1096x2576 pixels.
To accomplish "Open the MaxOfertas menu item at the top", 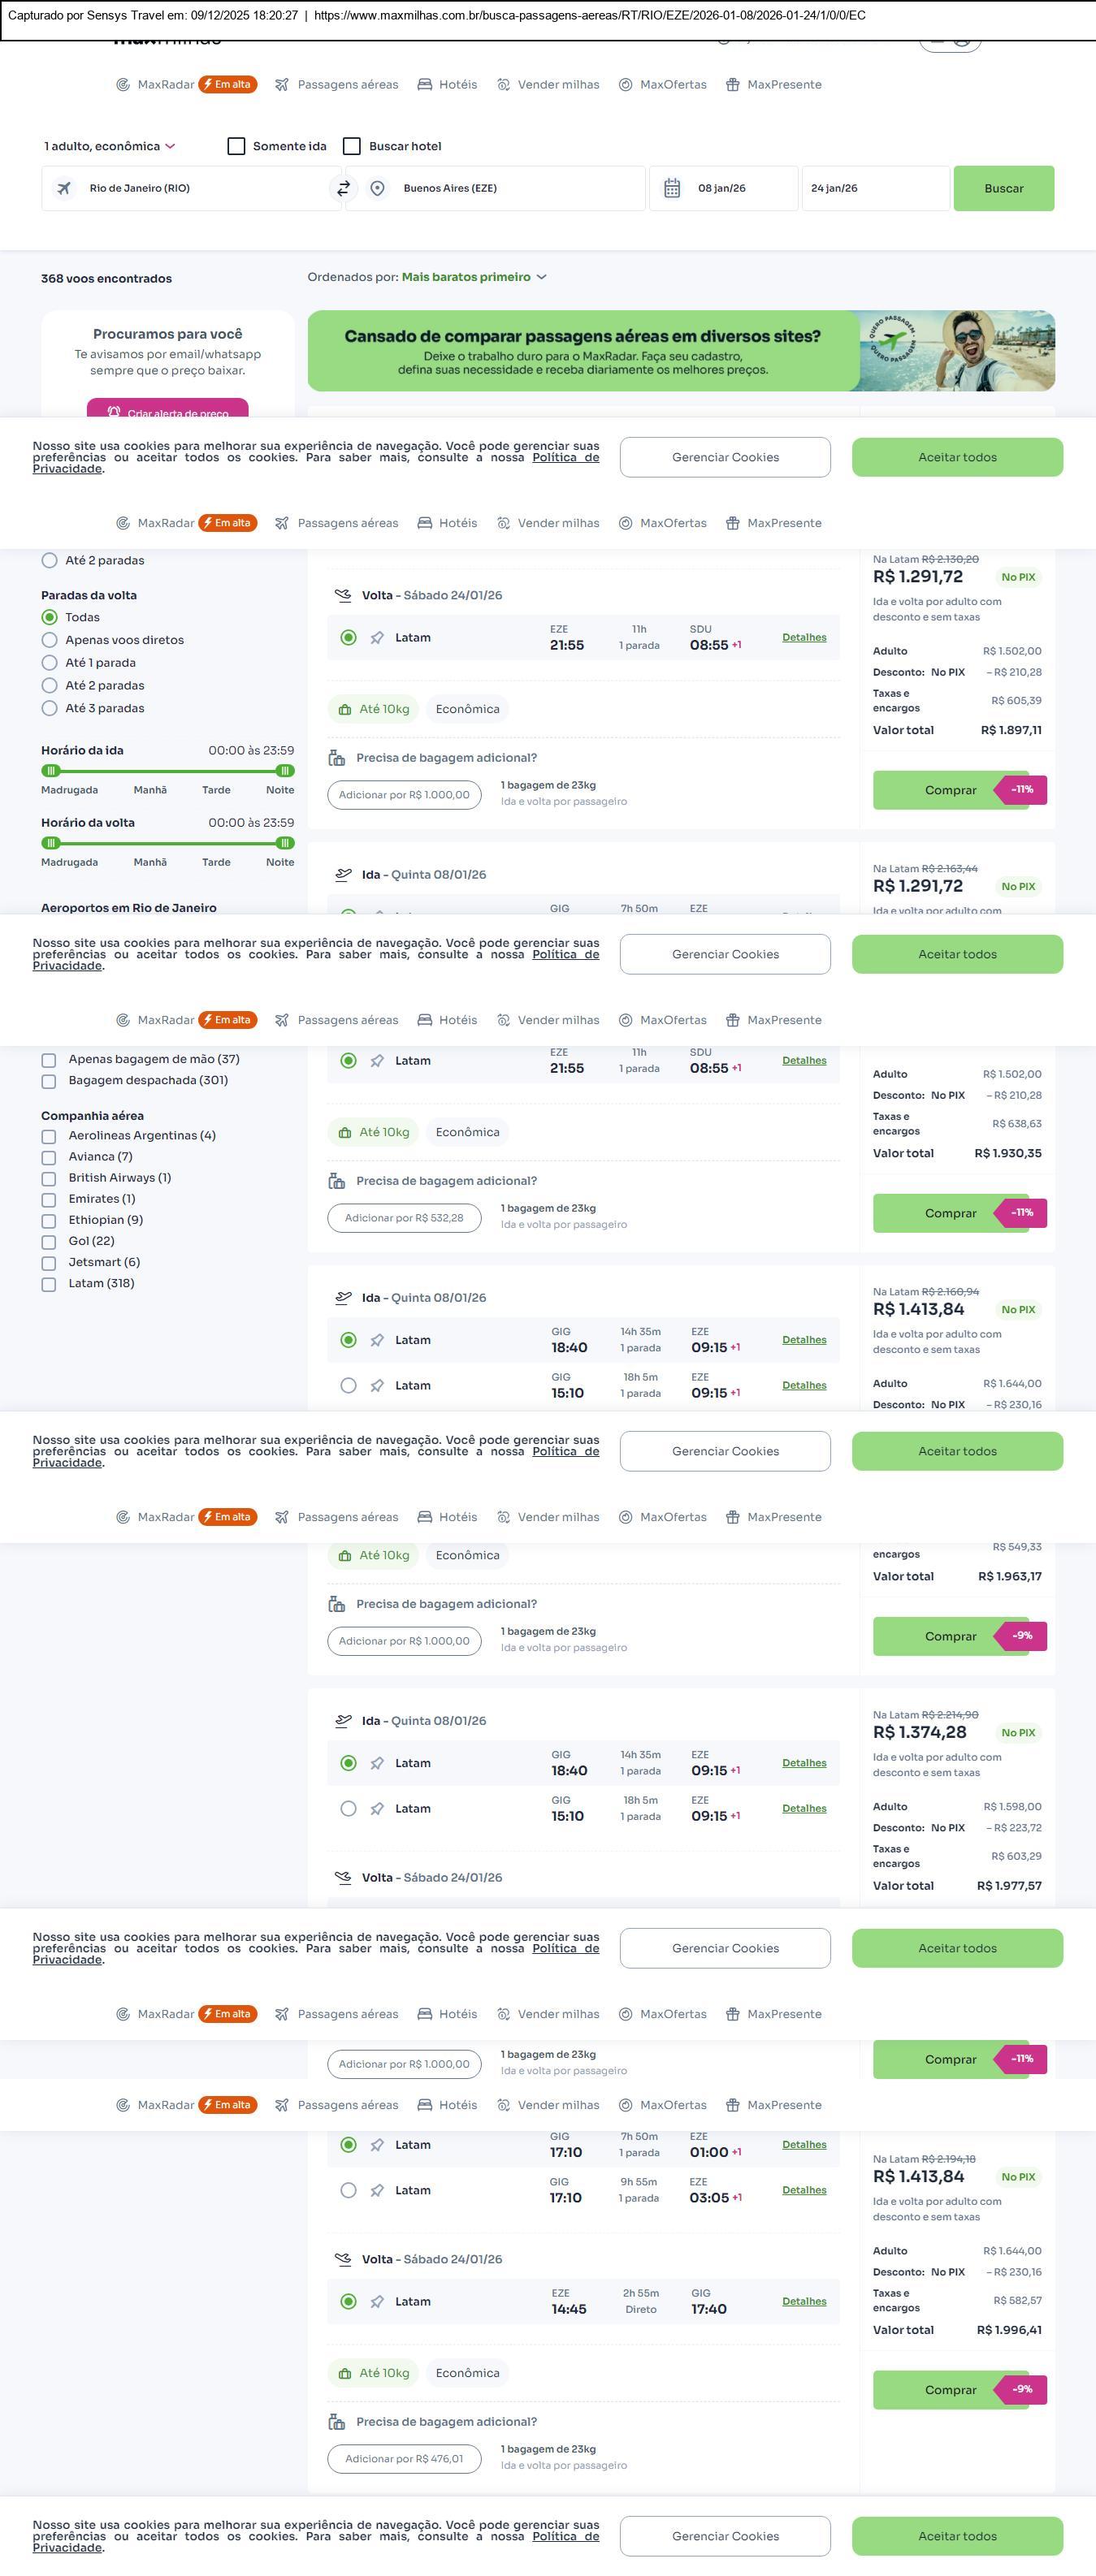I will (x=672, y=85).
